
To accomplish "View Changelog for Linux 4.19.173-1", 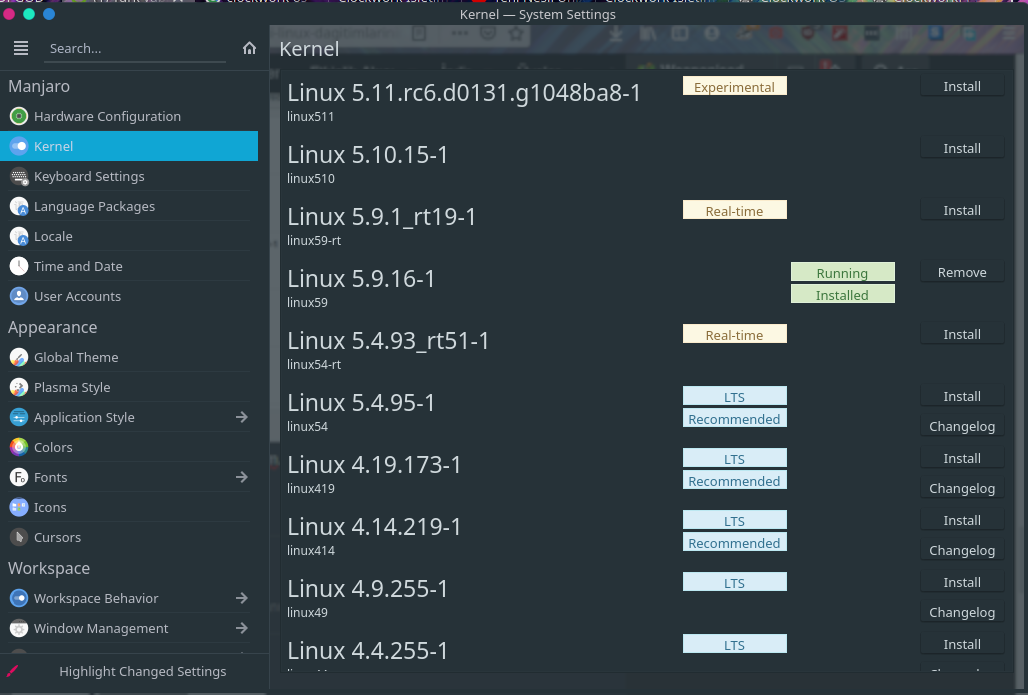I will pyautogui.click(x=962, y=488).
